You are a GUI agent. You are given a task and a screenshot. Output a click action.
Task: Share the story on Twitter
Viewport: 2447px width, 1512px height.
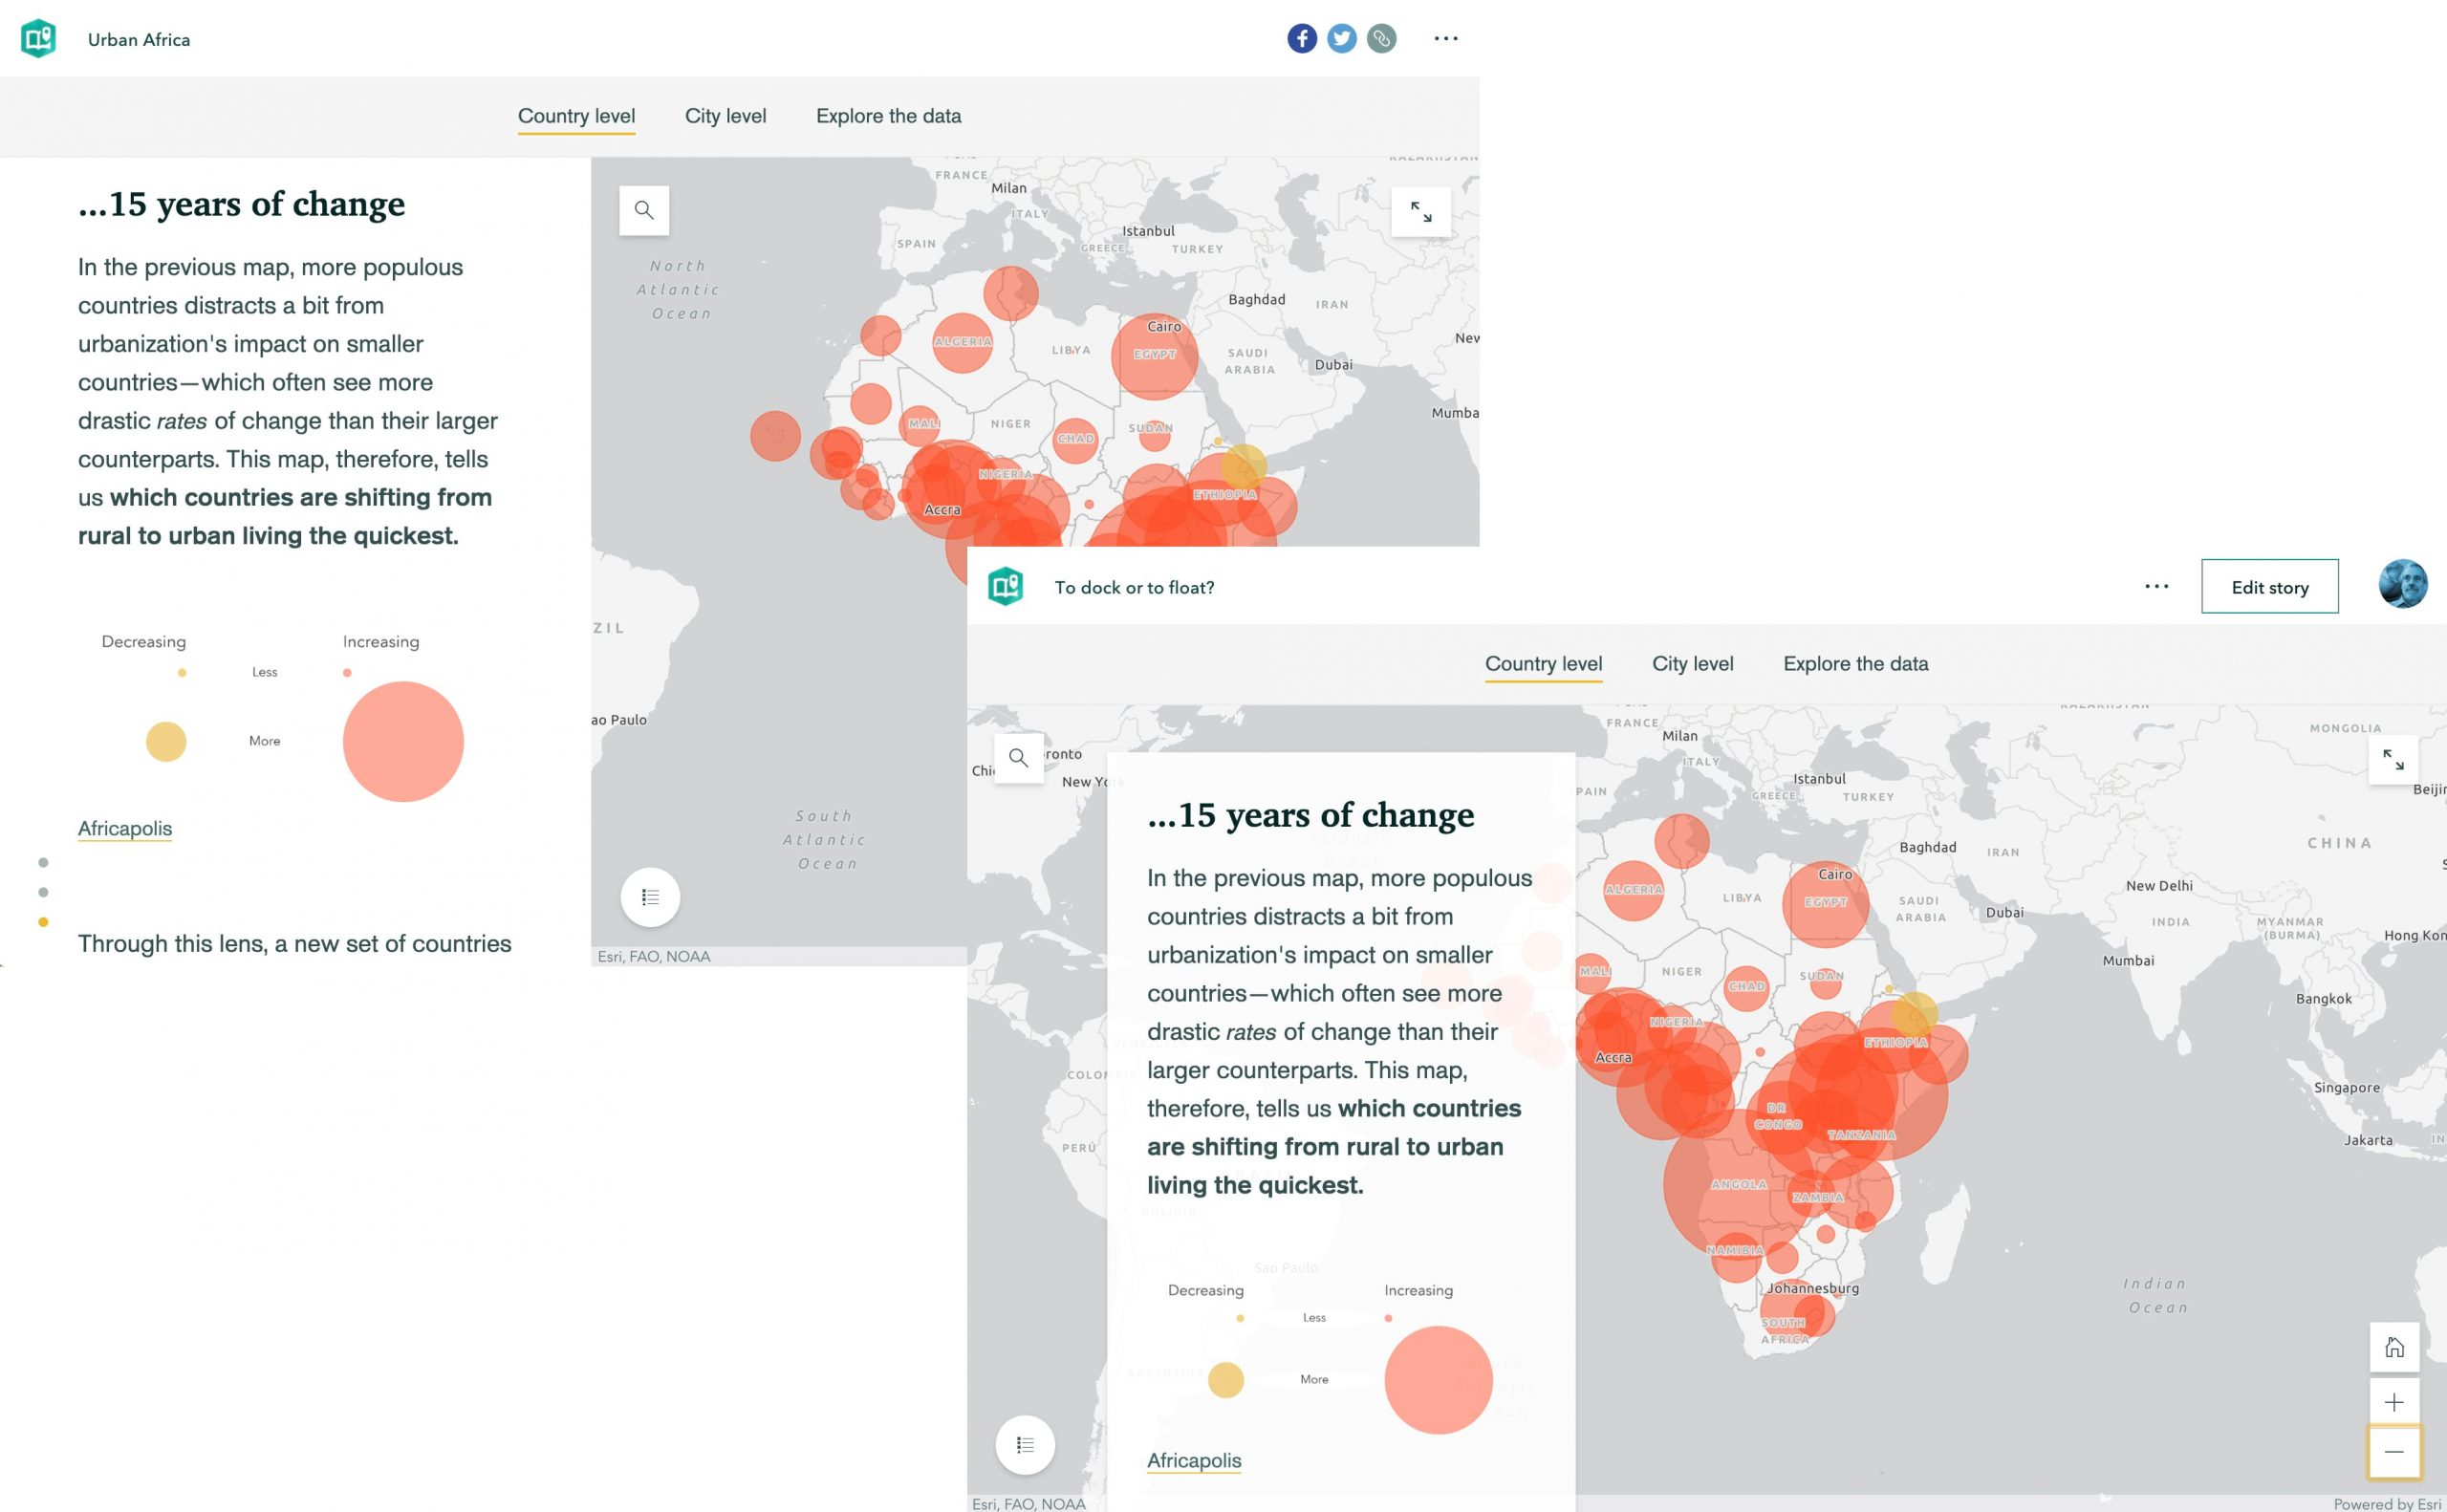tap(1341, 39)
